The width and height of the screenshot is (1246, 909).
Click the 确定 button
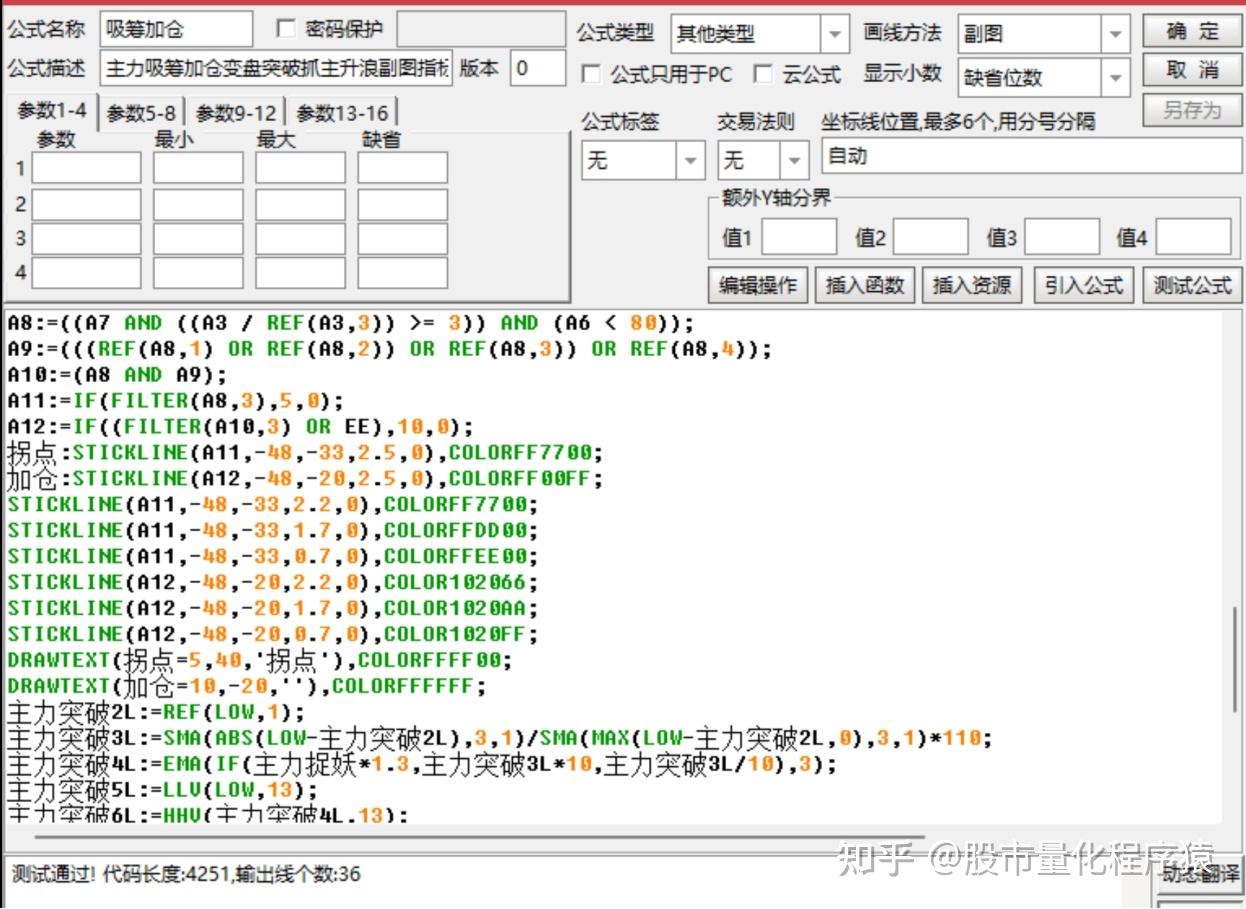click(1192, 31)
